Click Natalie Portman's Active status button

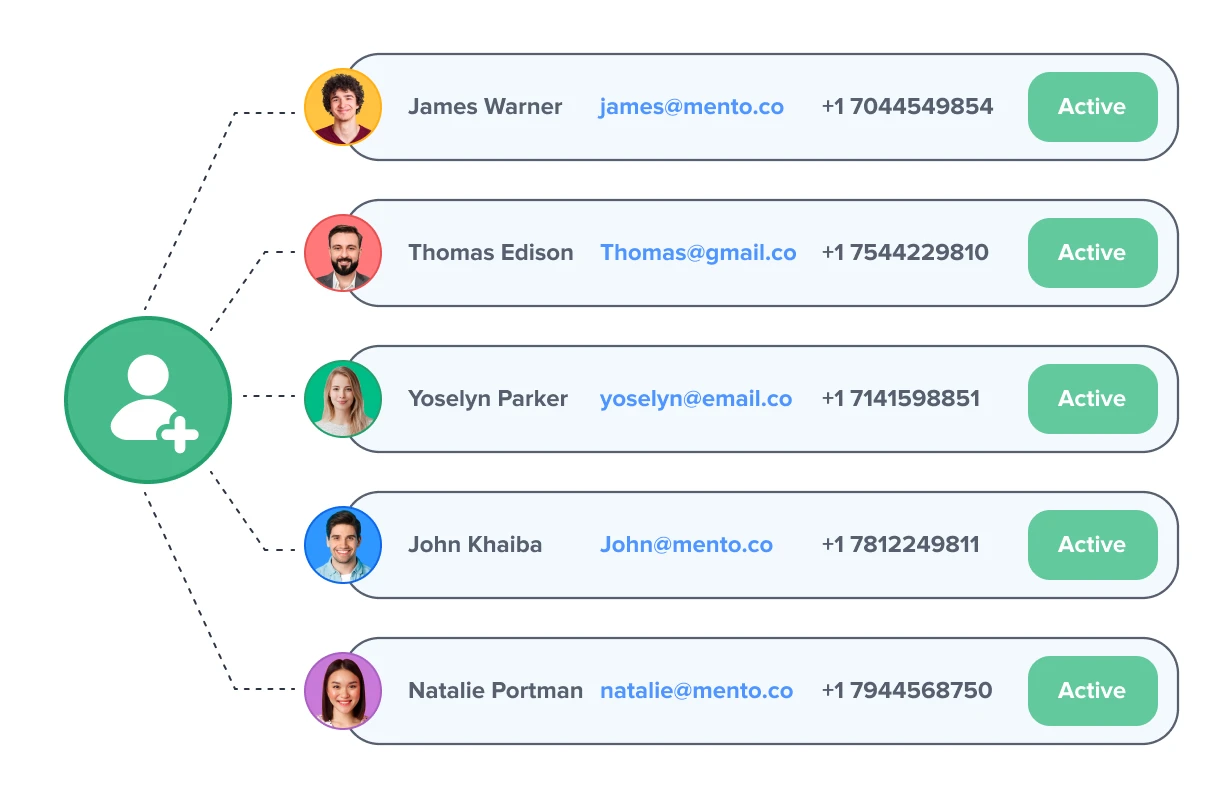click(1092, 691)
